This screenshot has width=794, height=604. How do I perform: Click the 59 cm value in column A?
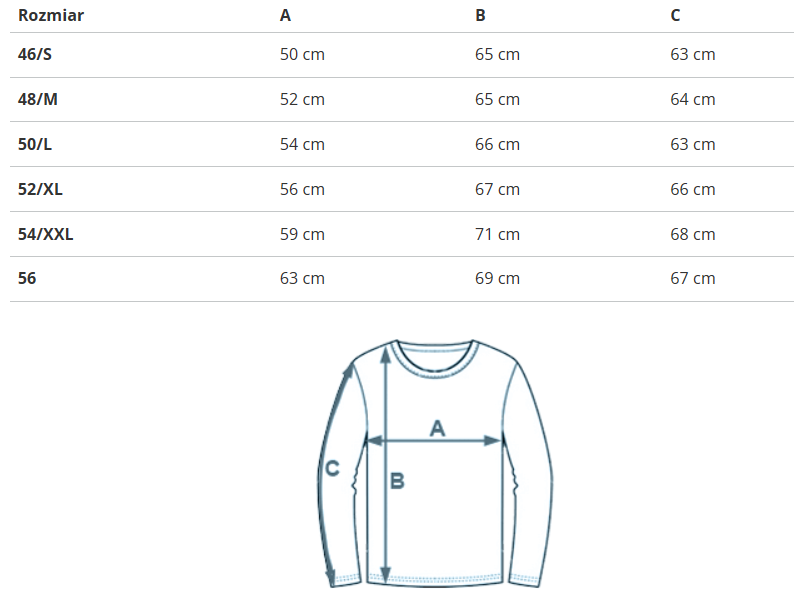pyautogui.click(x=302, y=234)
